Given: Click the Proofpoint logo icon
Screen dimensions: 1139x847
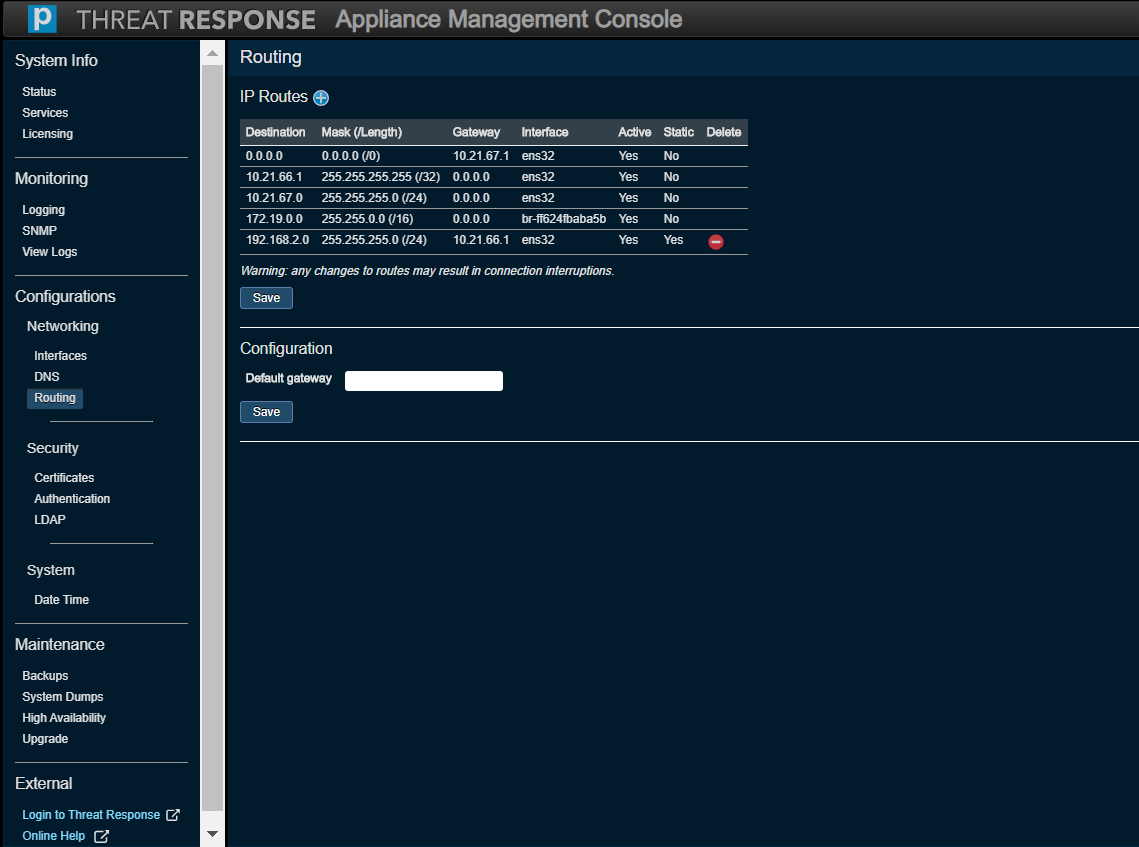Looking at the screenshot, I should [x=42, y=19].
